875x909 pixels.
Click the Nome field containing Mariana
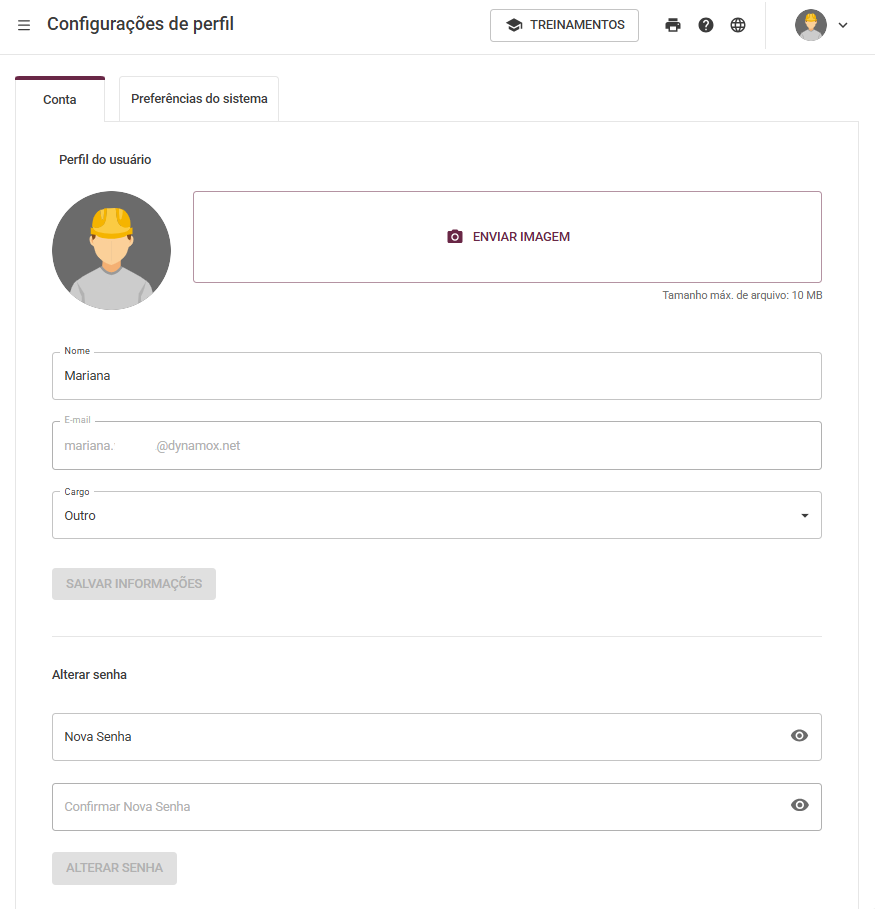[437, 376]
